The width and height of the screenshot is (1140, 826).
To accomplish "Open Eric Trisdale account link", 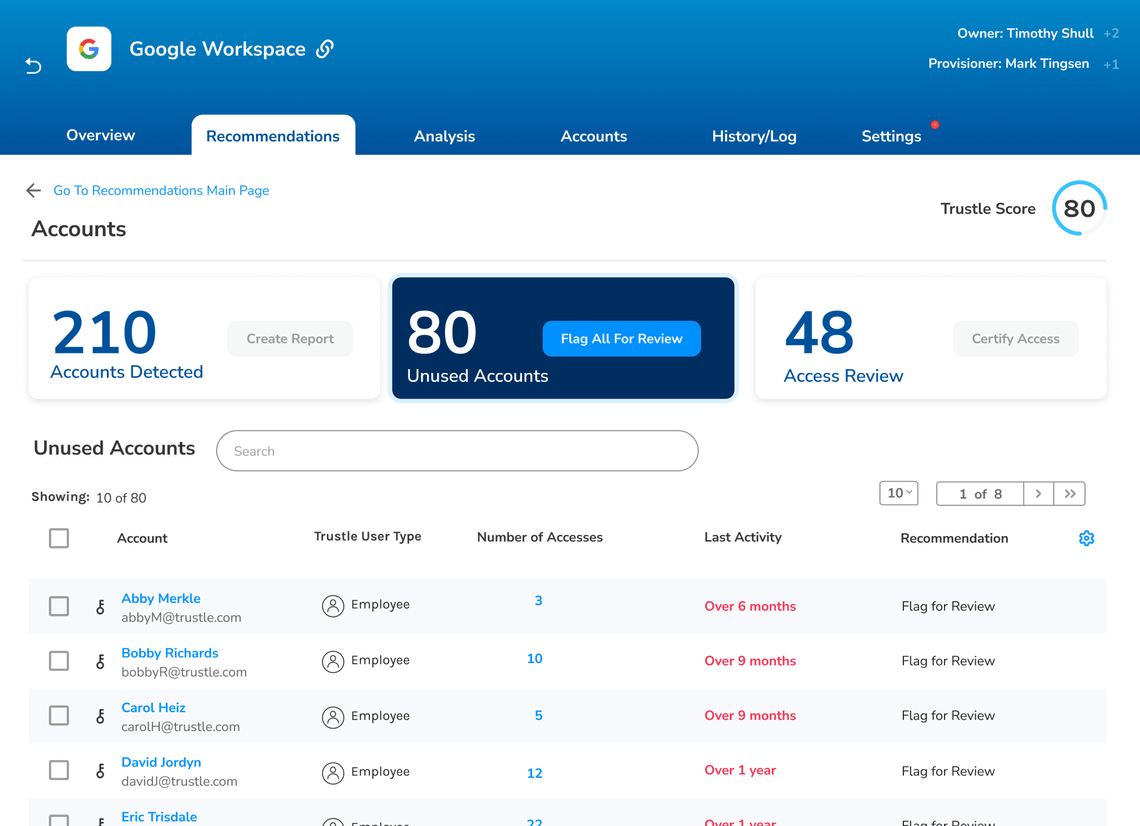I will [x=159, y=817].
